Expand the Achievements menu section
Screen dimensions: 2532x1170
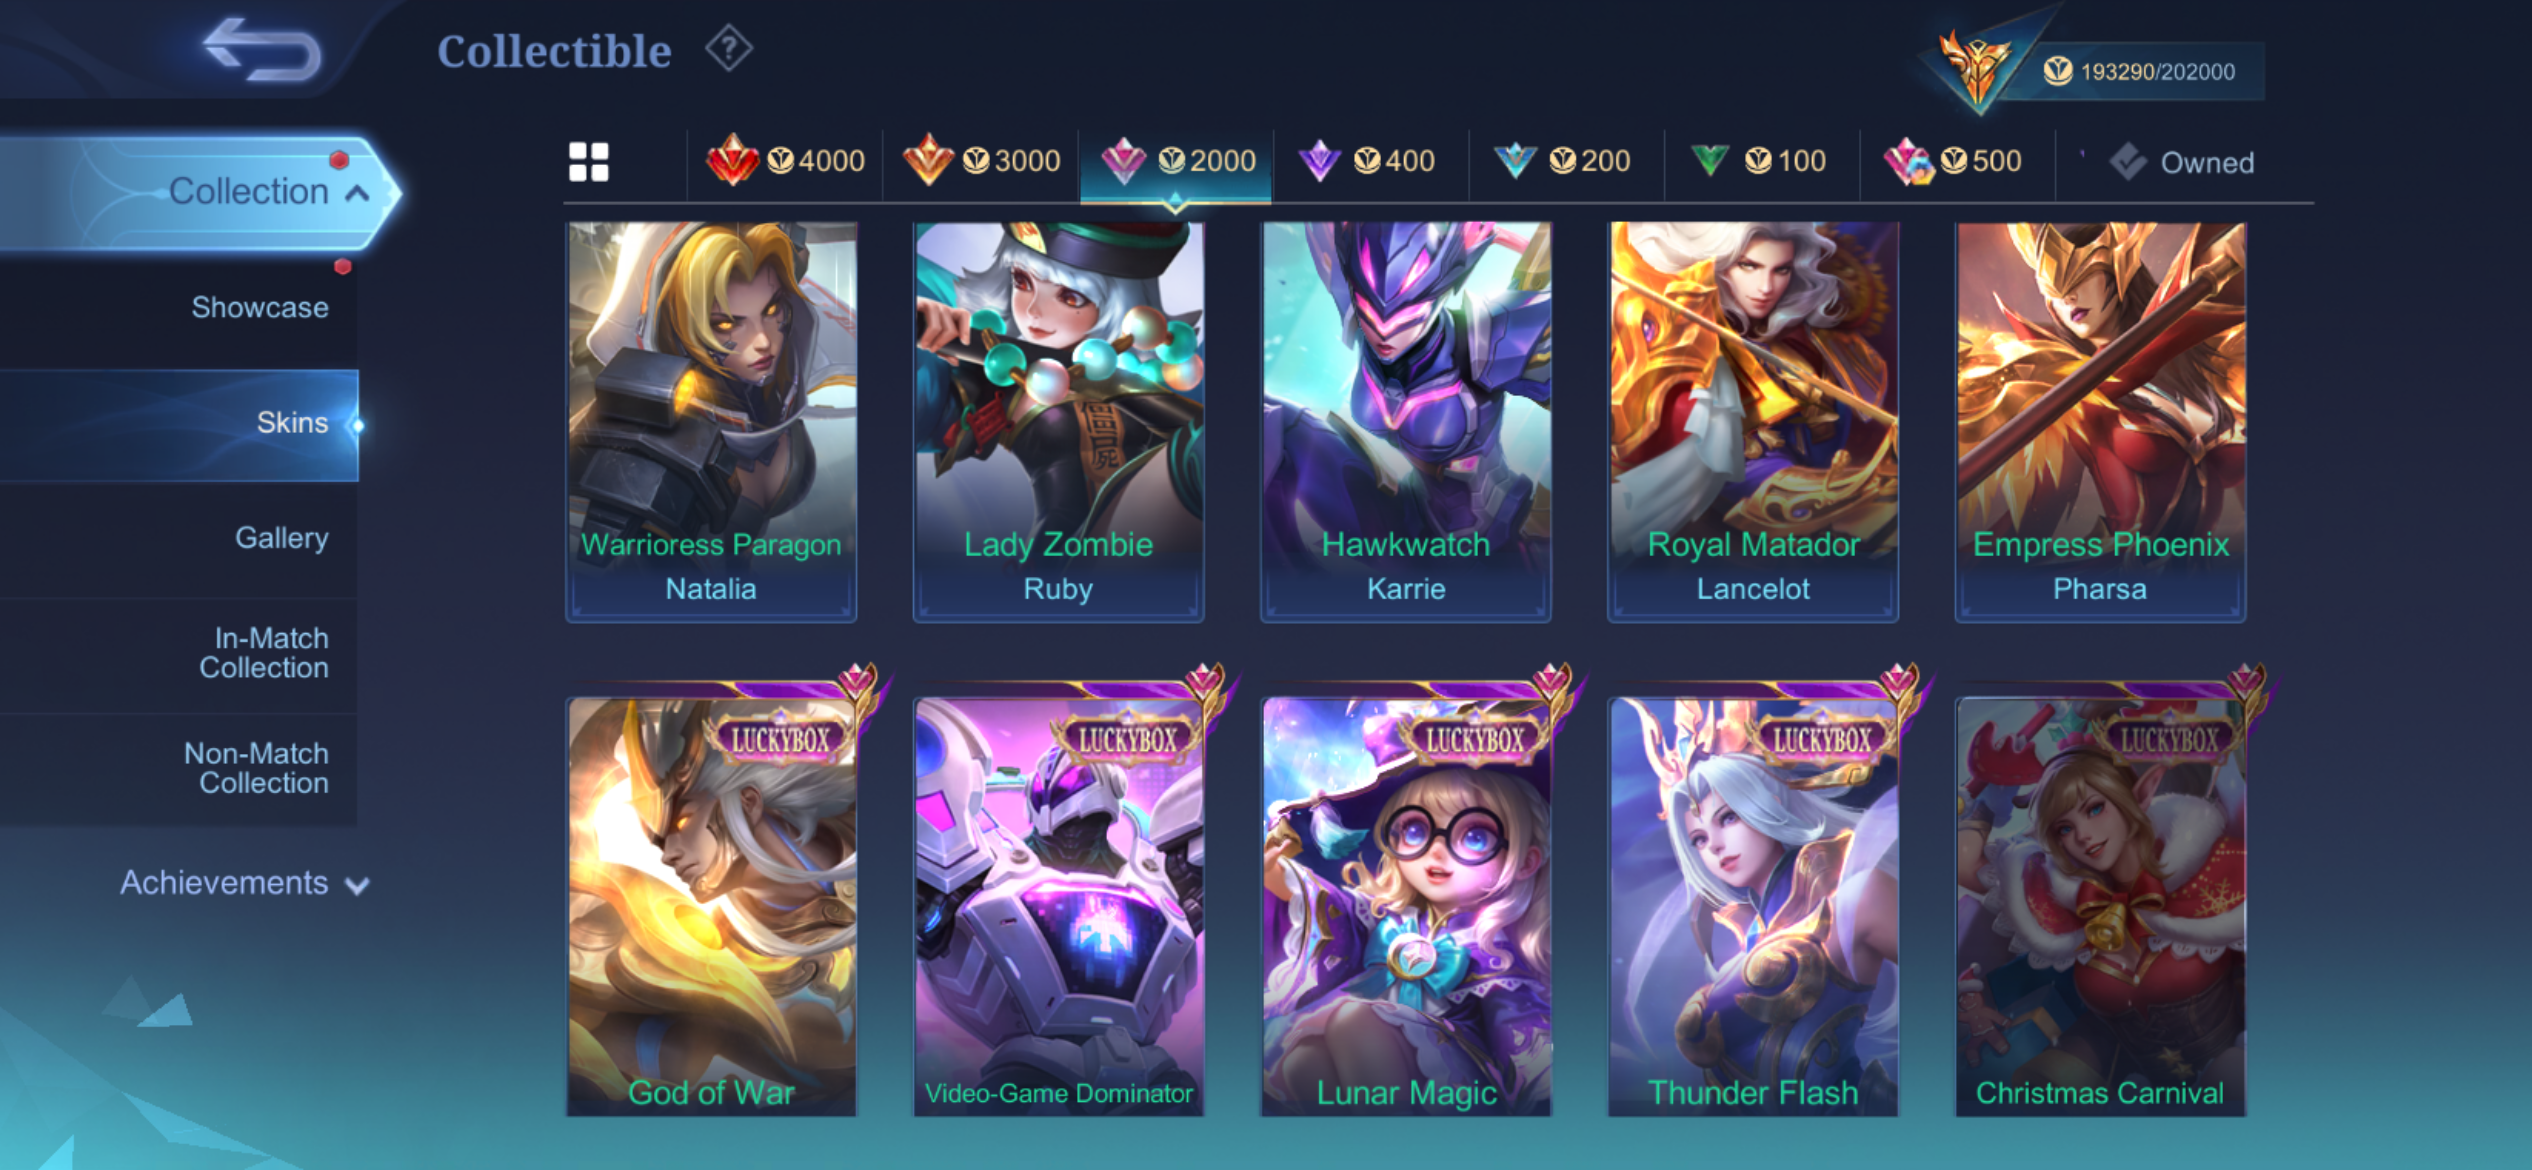(x=244, y=883)
